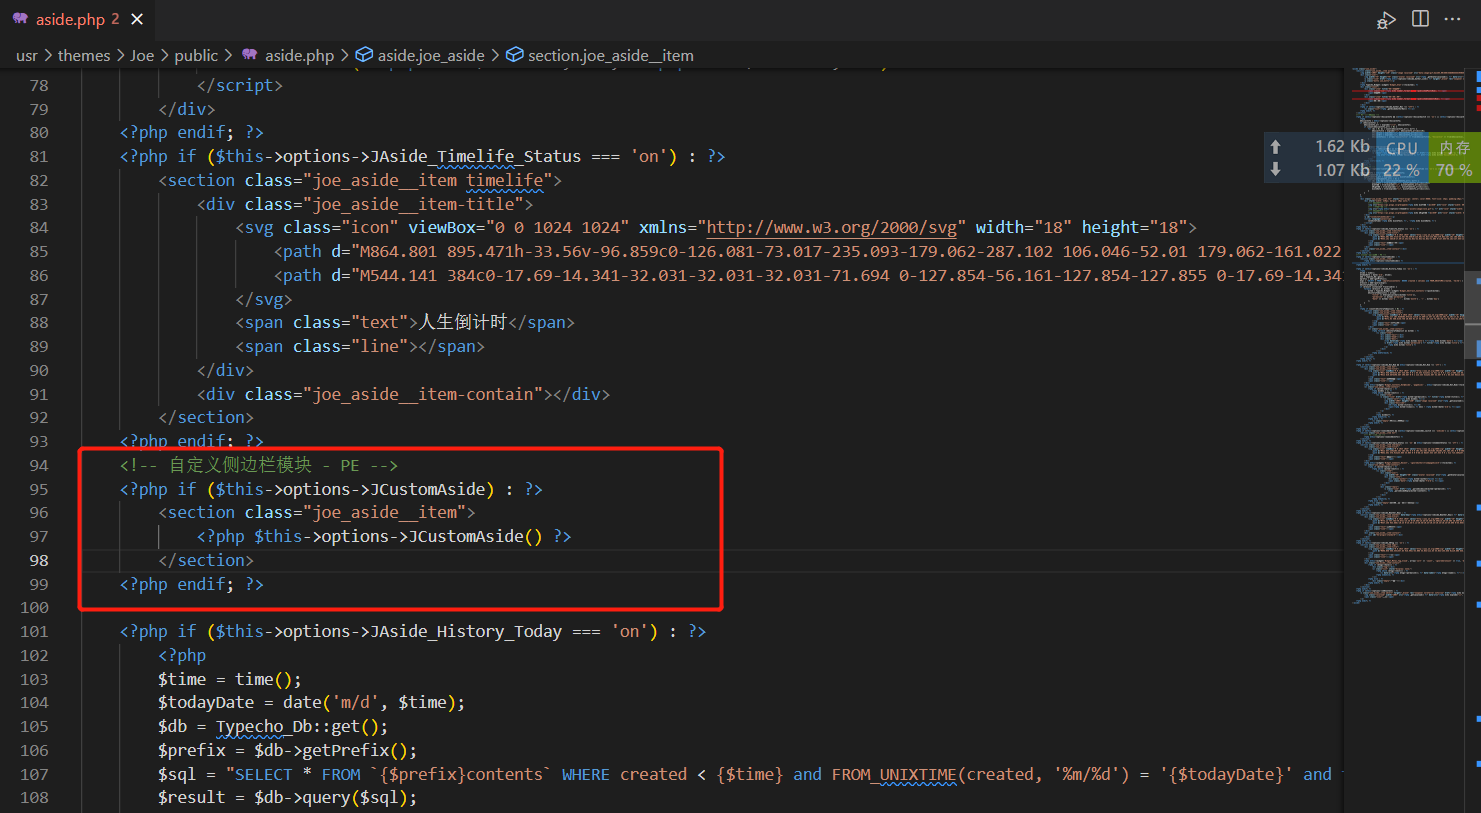
Task: Split the editor to the right
Action: (x=1420, y=19)
